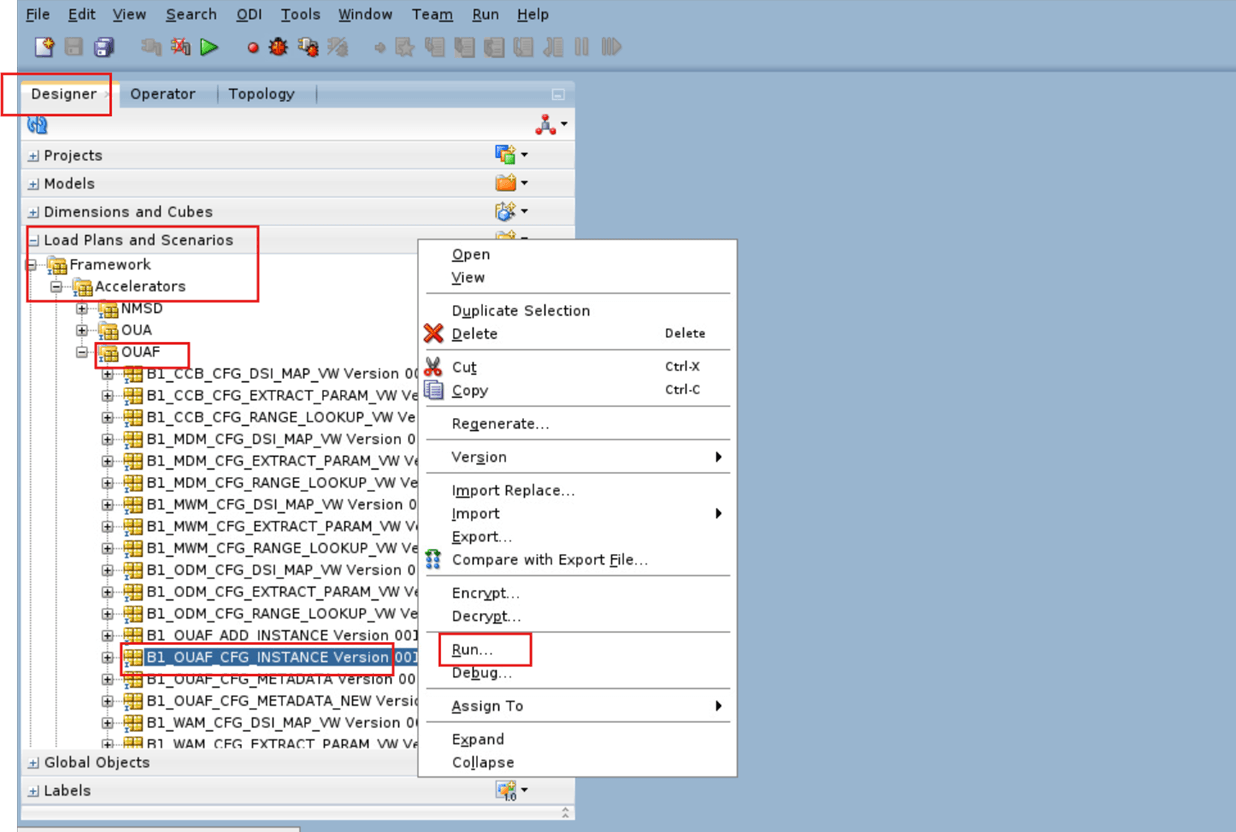Expand the NMSD tree node
The width and height of the screenshot is (1236, 832).
tap(81, 308)
